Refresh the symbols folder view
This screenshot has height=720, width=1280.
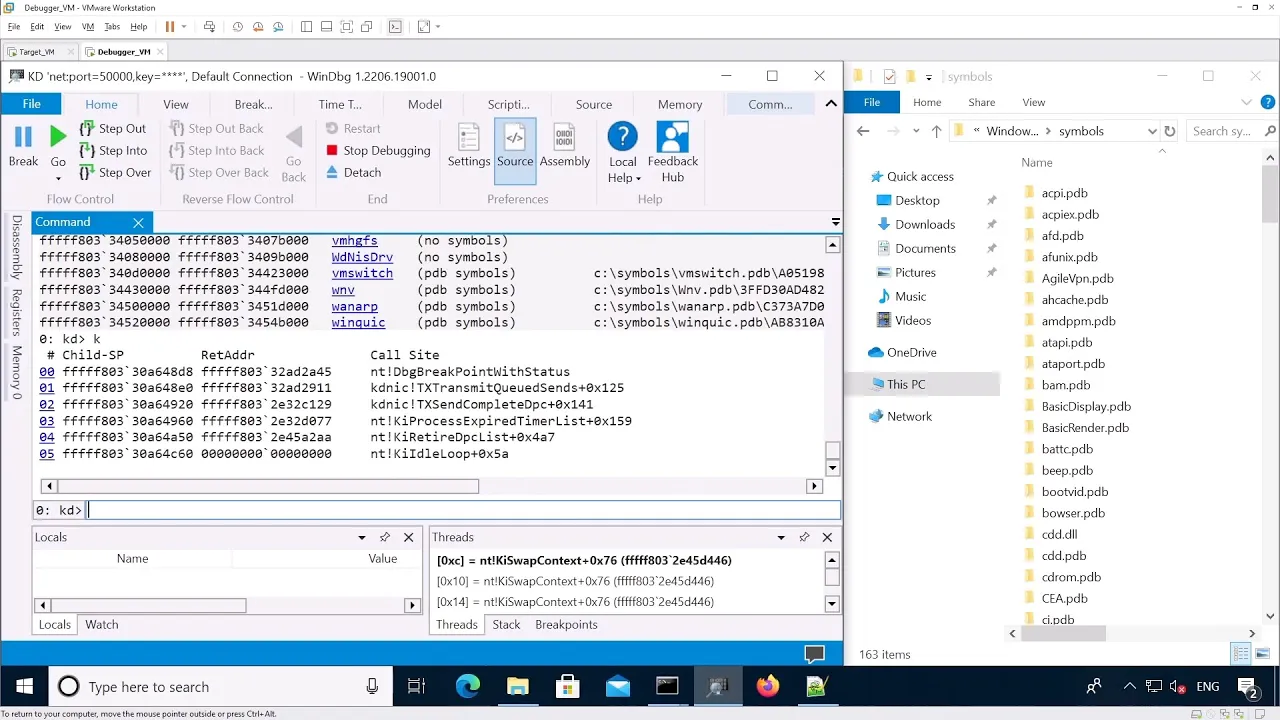1169,131
